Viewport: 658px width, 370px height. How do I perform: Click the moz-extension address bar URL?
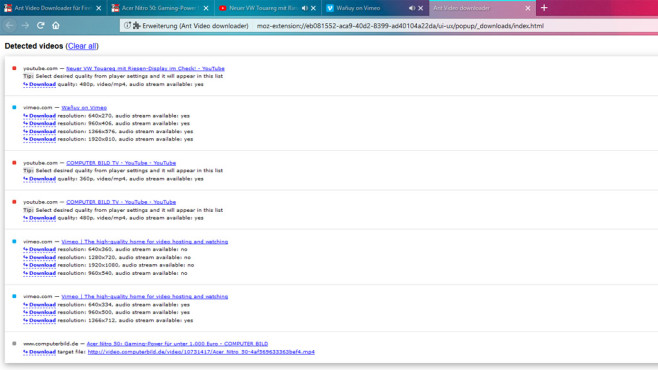(400, 26)
